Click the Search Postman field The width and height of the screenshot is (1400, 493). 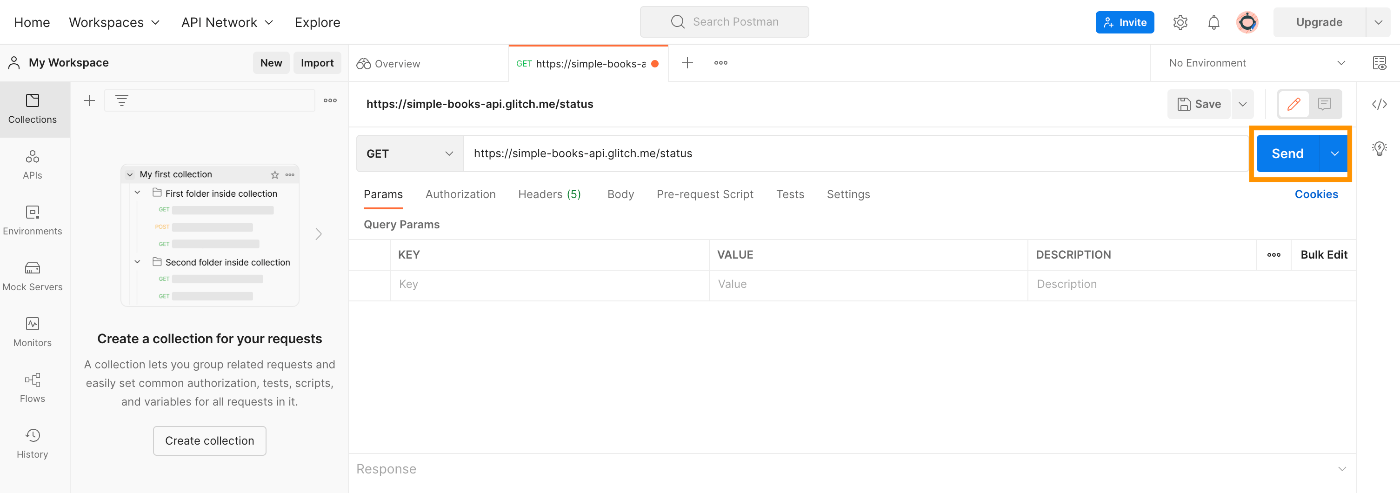[724, 22]
